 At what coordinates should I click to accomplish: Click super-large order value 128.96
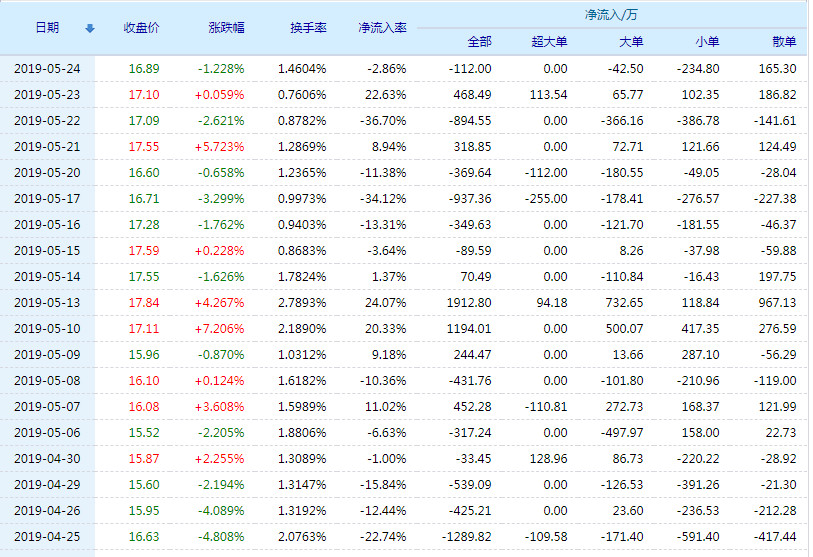(x=549, y=458)
